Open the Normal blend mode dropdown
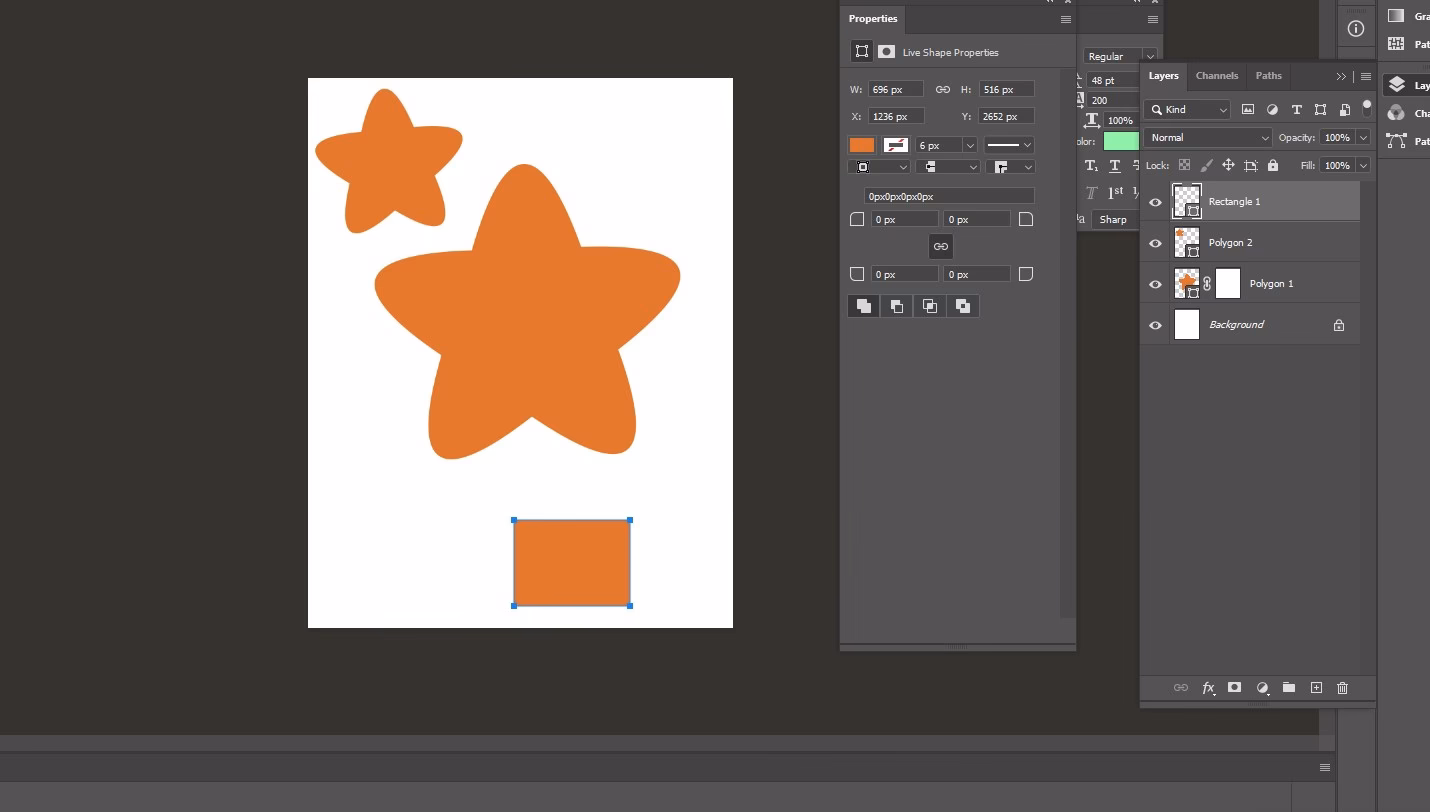The image size is (1430, 812). point(1208,138)
